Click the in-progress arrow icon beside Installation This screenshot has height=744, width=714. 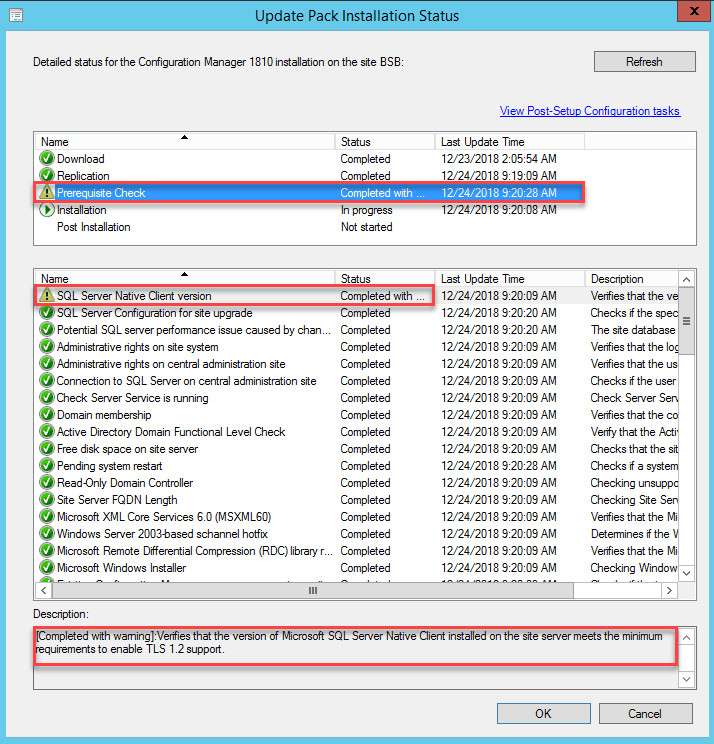click(x=46, y=210)
